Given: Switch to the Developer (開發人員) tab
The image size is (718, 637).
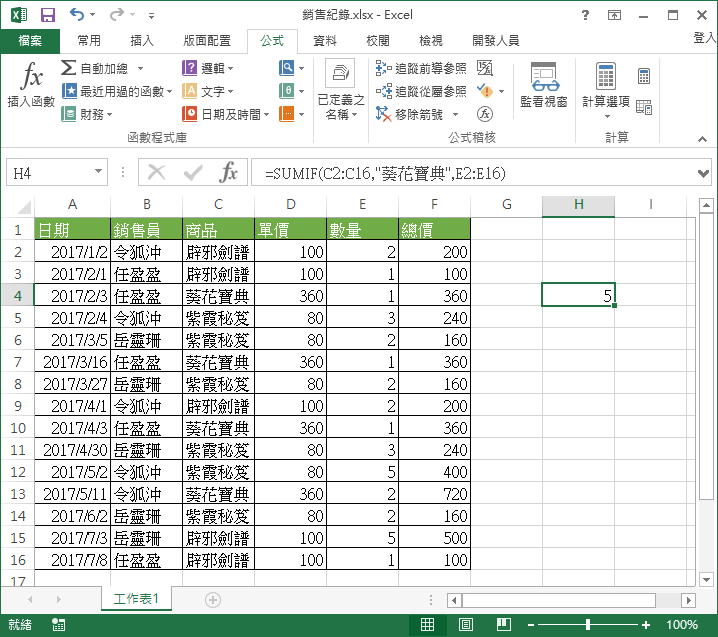Looking at the screenshot, I should (x=495, y=41).
